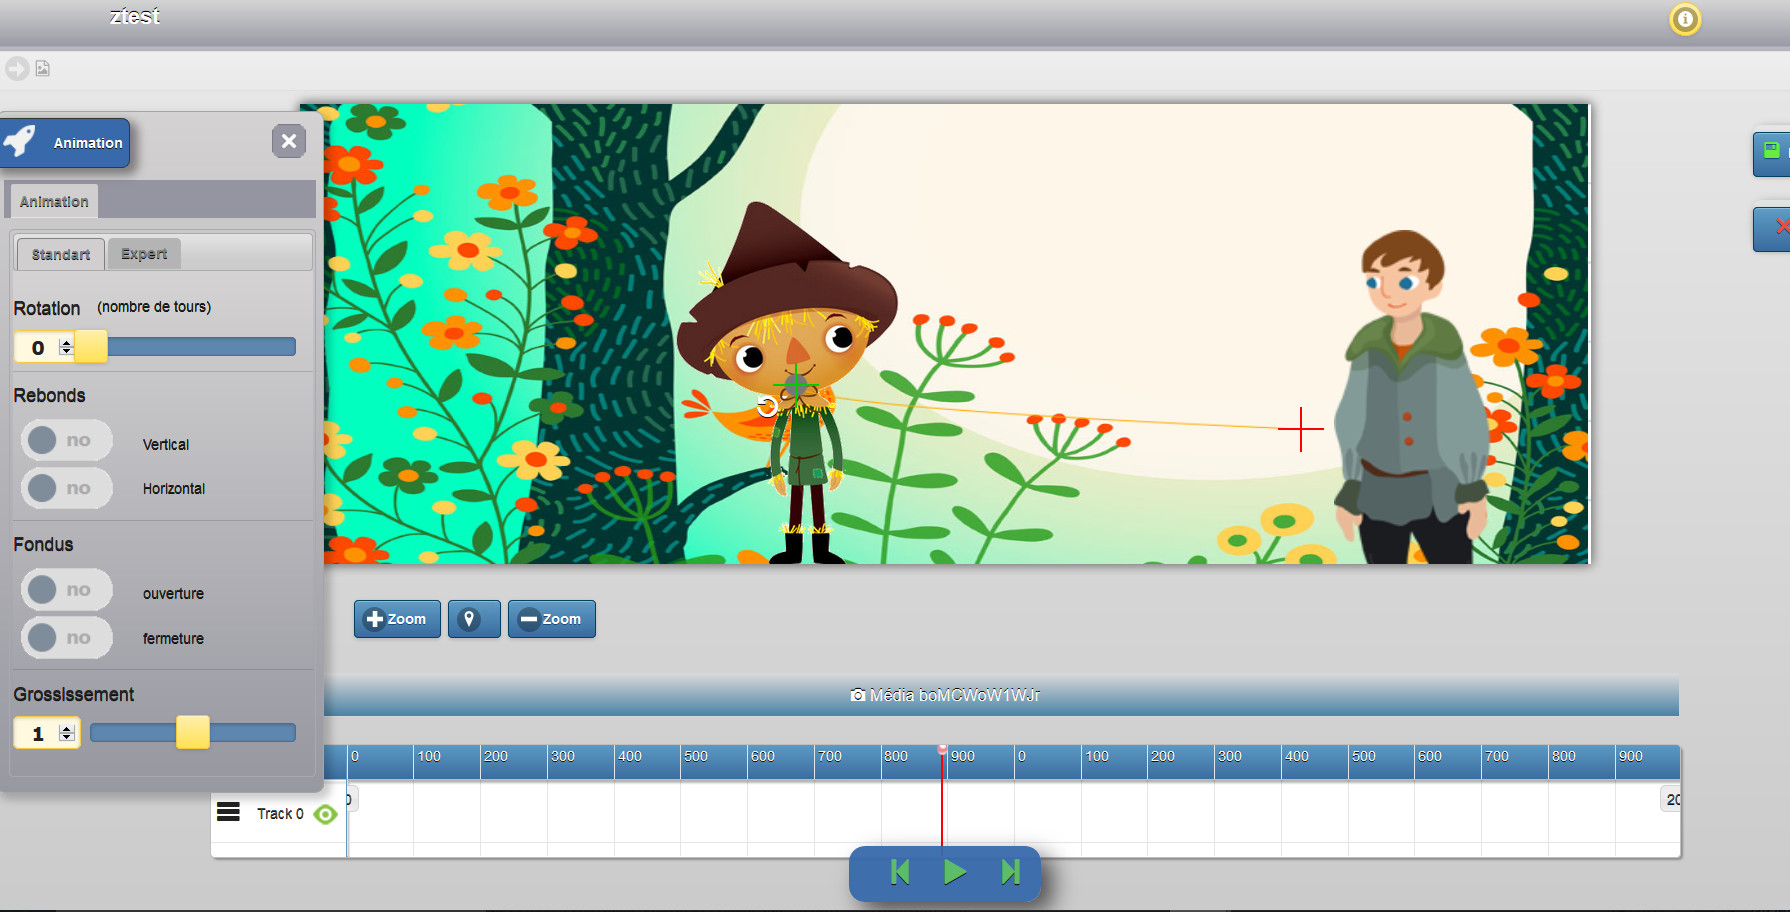Click the Rotation slider handle
Viewport: 1790px width, 912px height.
point(91,346)
